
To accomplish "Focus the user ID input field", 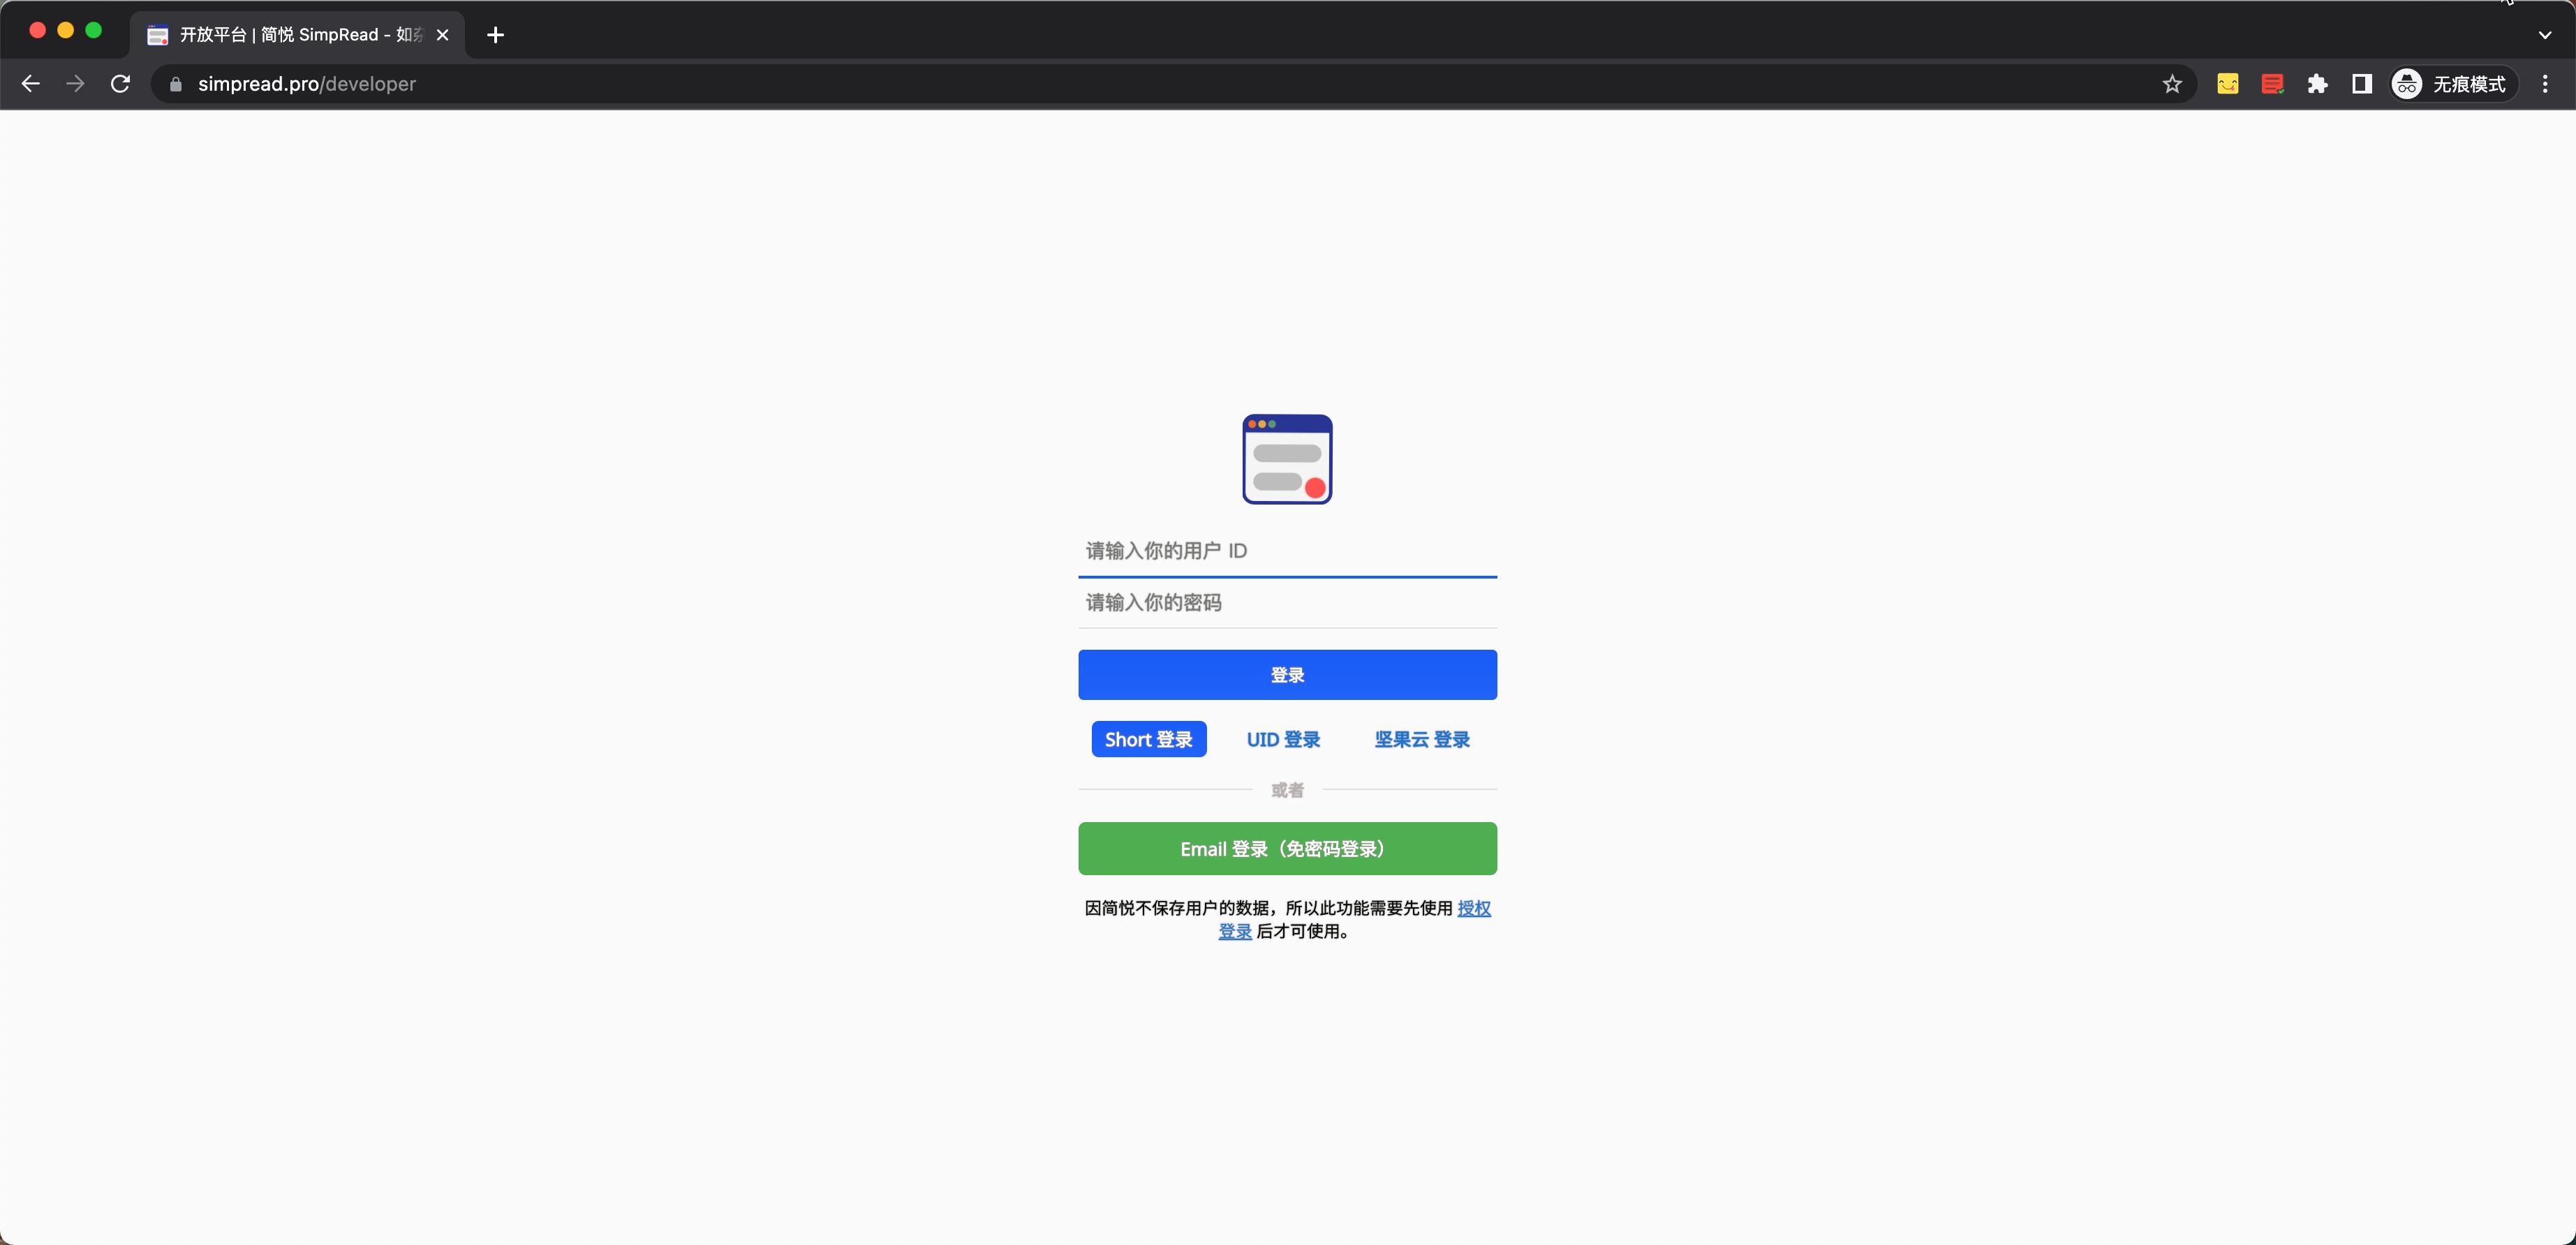I will (x=1287, y=551).
